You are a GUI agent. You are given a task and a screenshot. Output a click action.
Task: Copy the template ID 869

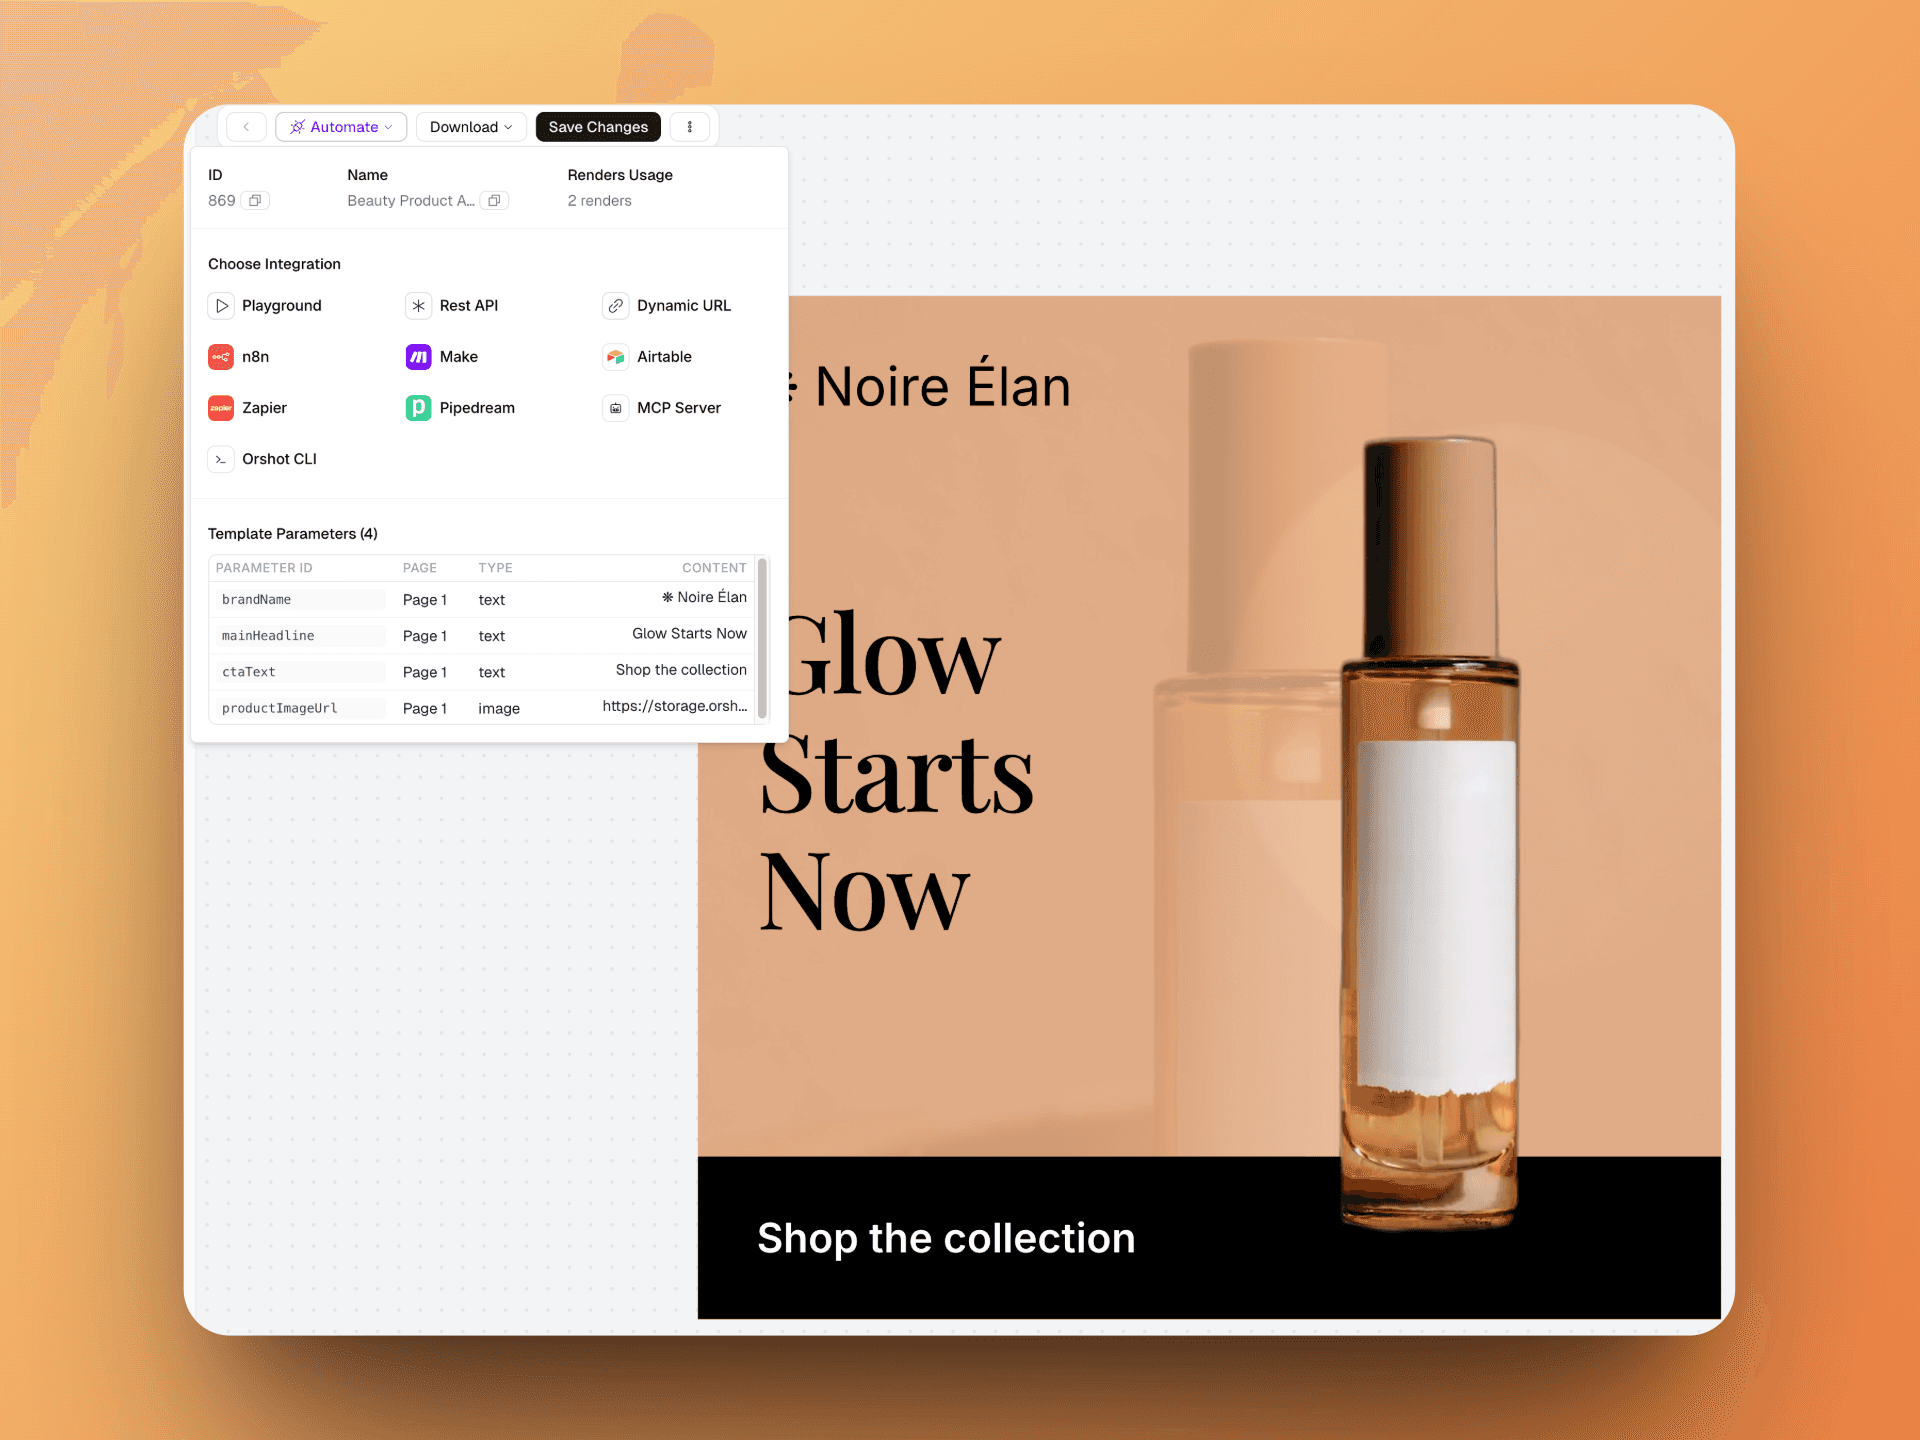pos(256,200)
